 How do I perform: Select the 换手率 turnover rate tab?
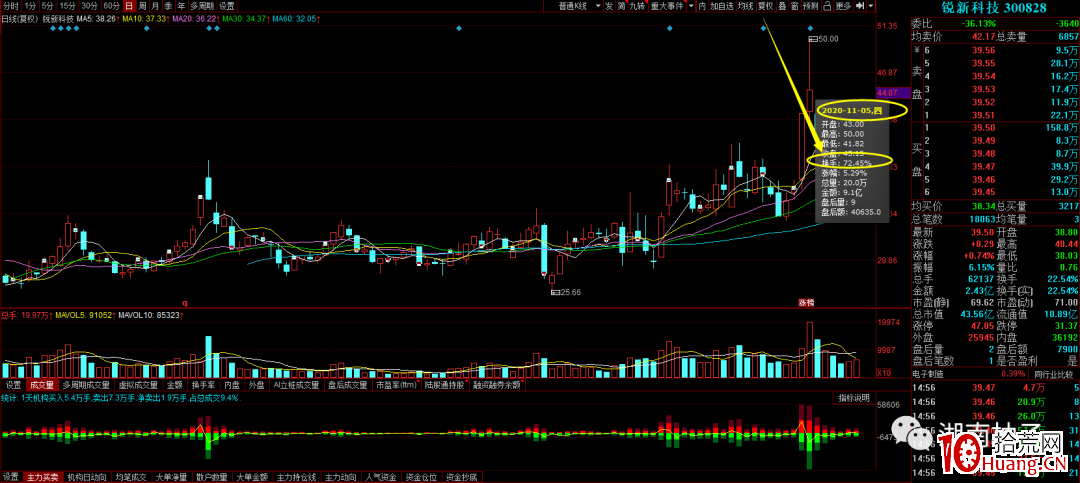[203, 384]
